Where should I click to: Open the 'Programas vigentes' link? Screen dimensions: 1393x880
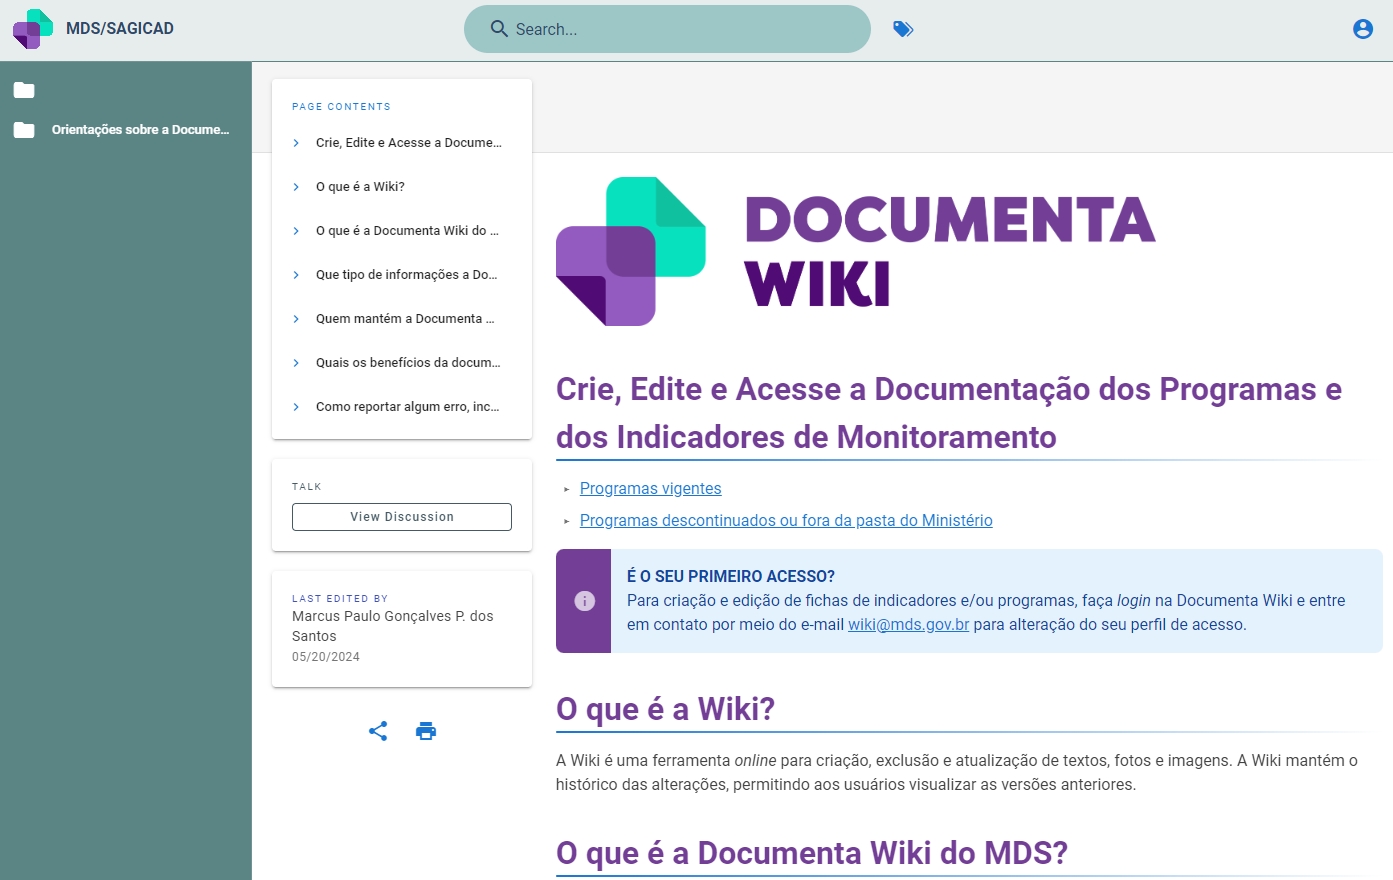tap(650, 488)
